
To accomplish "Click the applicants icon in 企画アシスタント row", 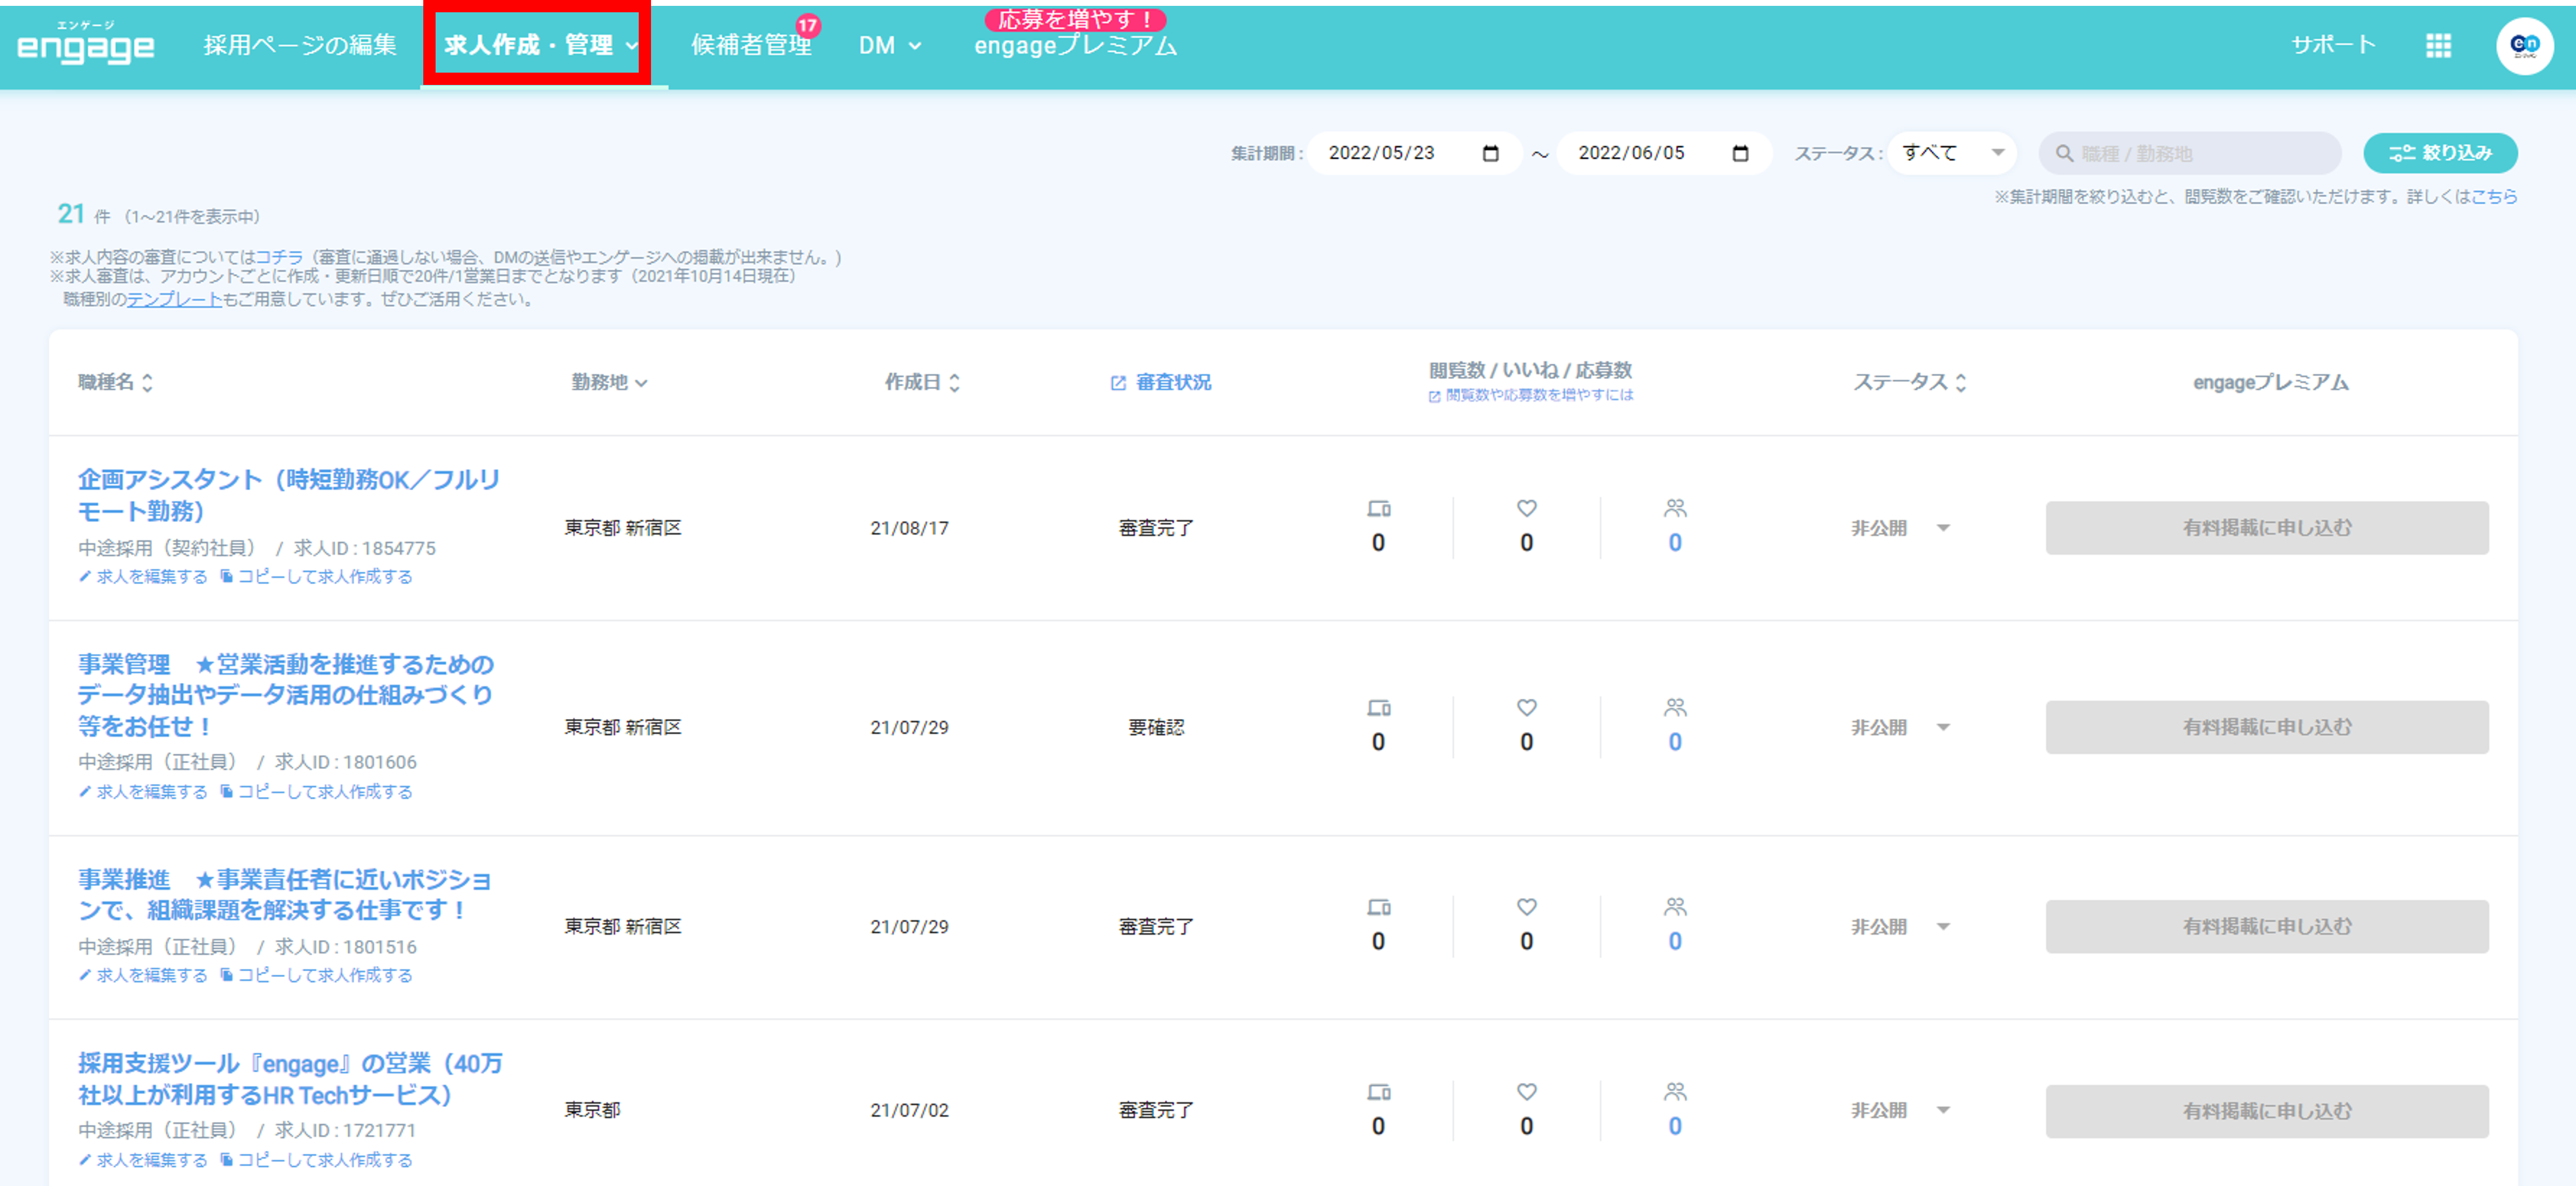I will (1675, 508).
